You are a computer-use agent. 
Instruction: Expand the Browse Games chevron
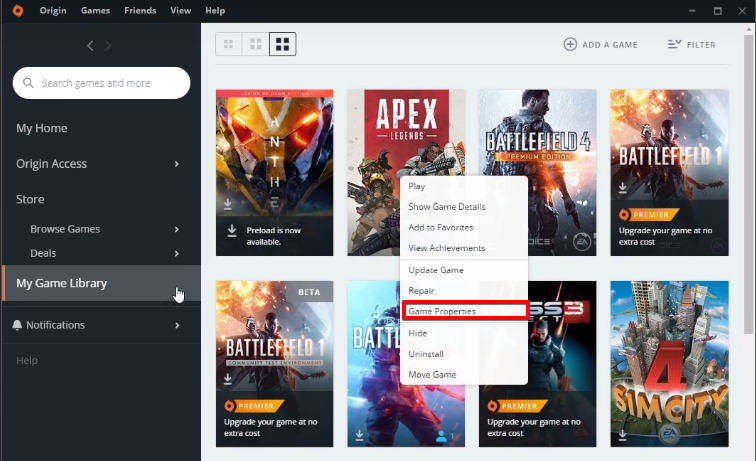pyautogui.click(x=176, y=230)
